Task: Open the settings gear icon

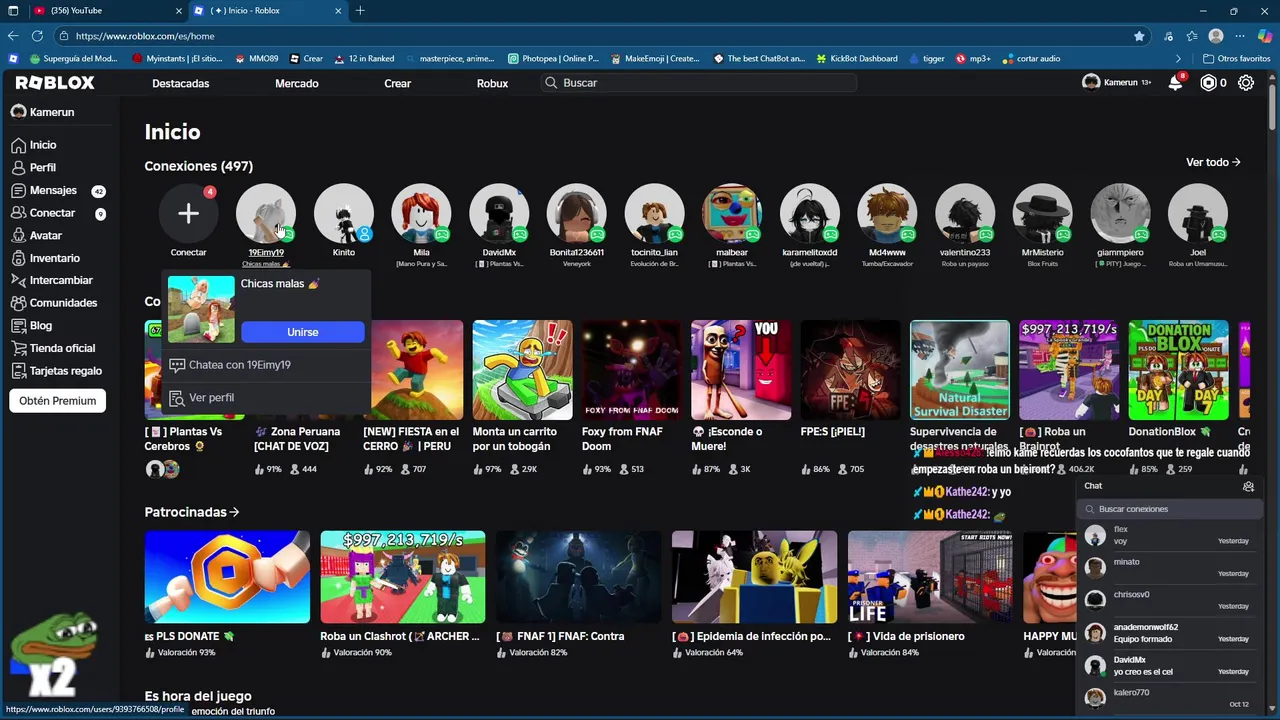Action: click(1246, 83)
